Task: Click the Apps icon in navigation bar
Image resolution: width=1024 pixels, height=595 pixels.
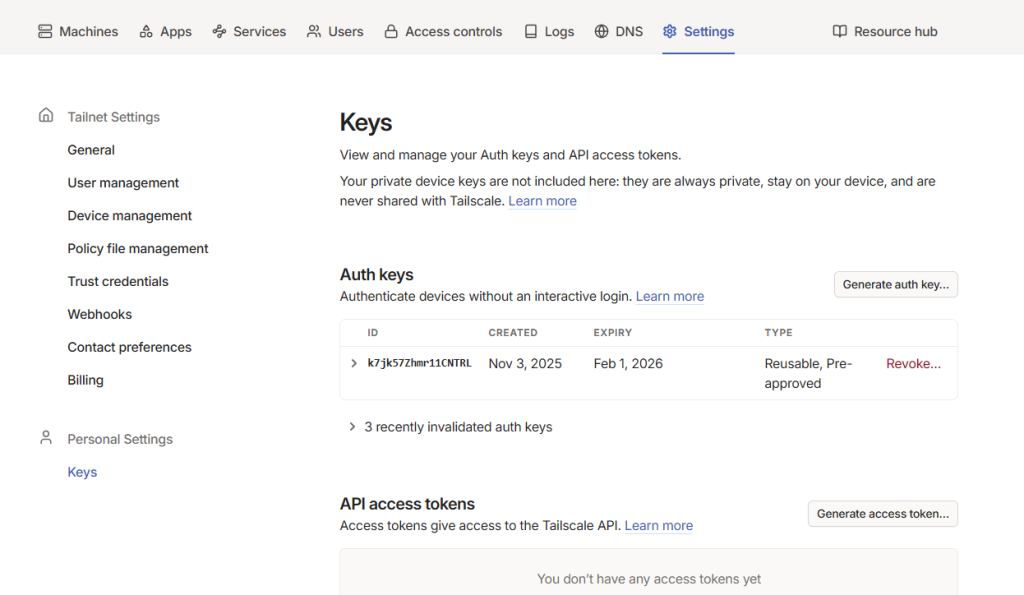Action: point(146,32)
